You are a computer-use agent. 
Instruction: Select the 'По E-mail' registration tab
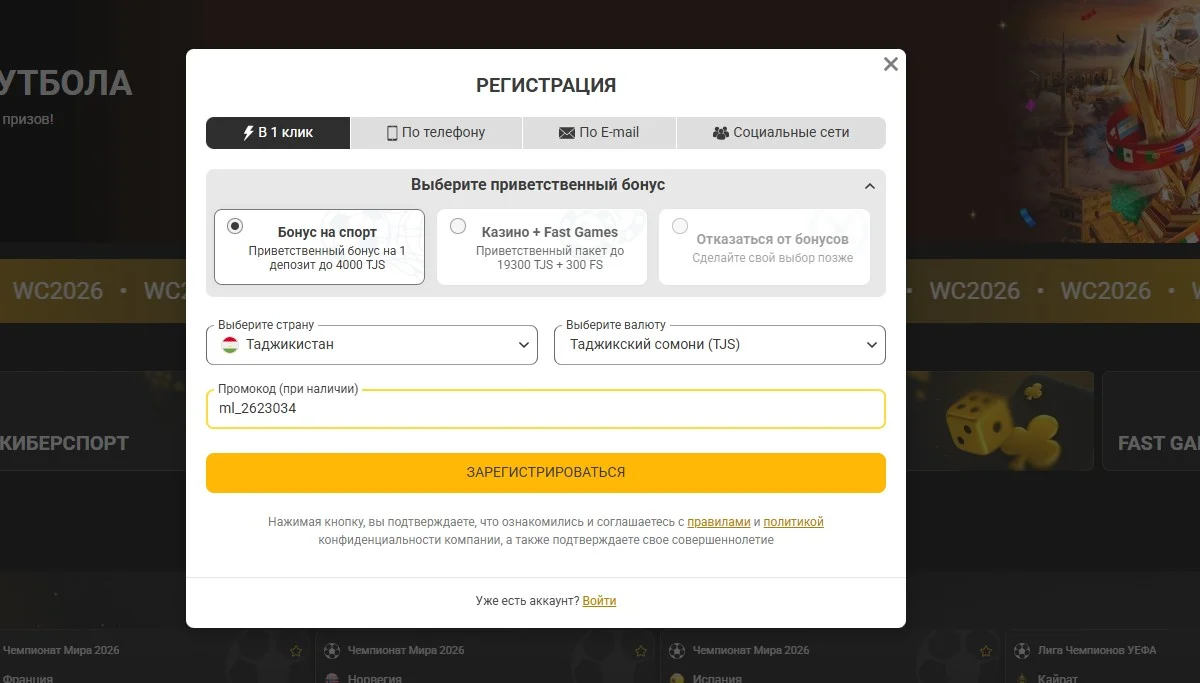point(599,132)
